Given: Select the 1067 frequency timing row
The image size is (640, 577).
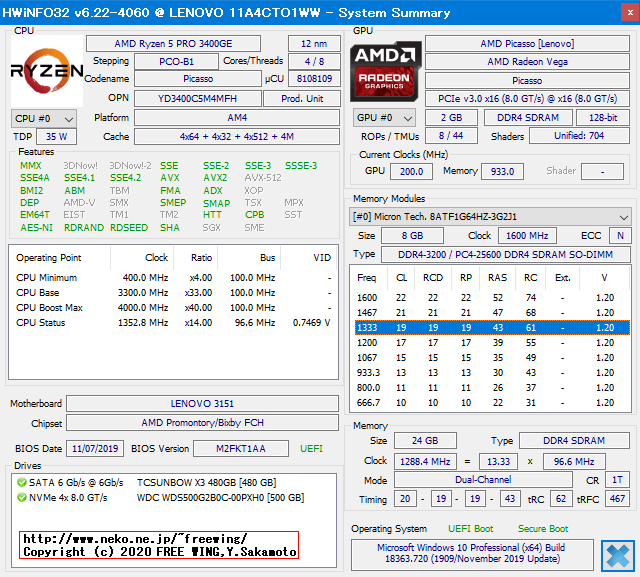Looking at the screenshot, I should tap(492, 358).
